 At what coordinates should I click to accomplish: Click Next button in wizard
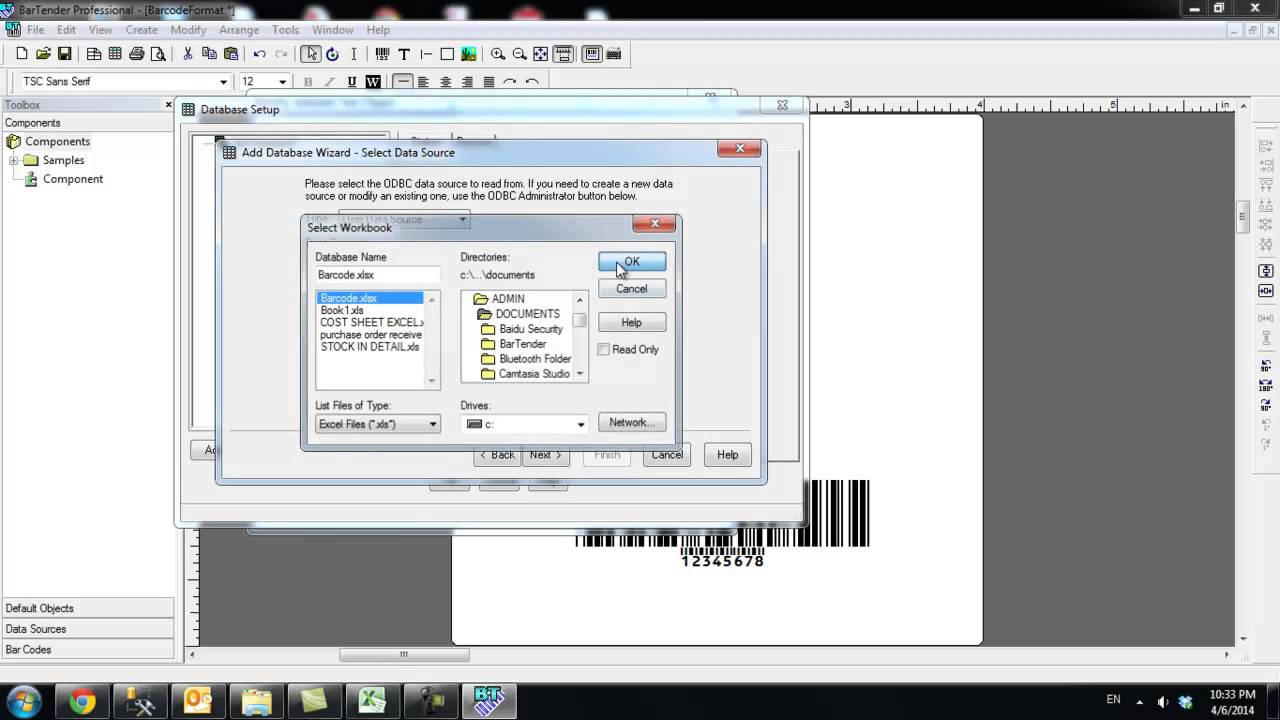(x=546, y=455)
